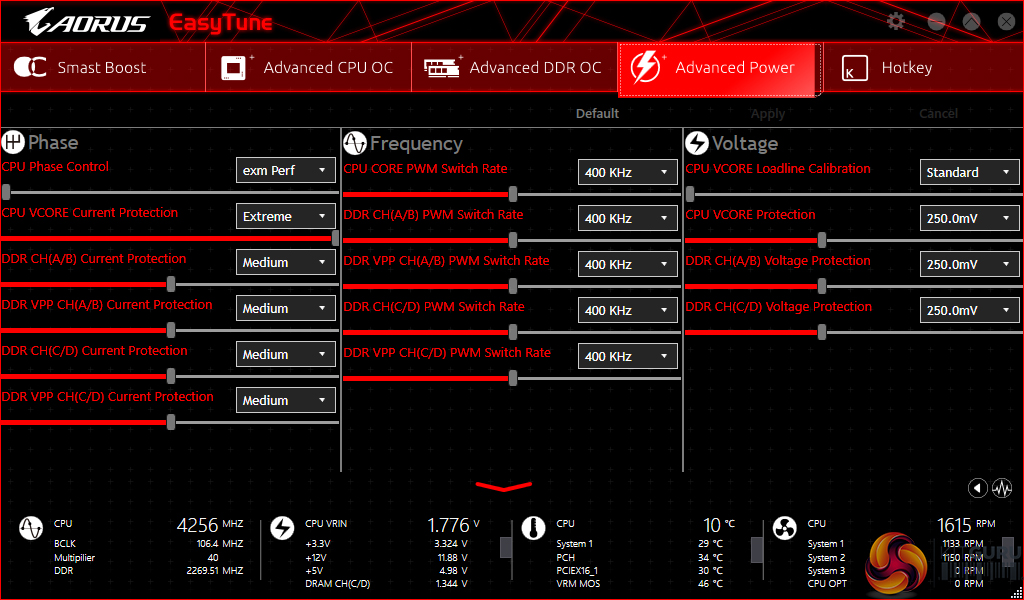Screen dimensions: 1024x600
Task: Click the Advanced Power lightning icon
Action: [x=648, y=67]
